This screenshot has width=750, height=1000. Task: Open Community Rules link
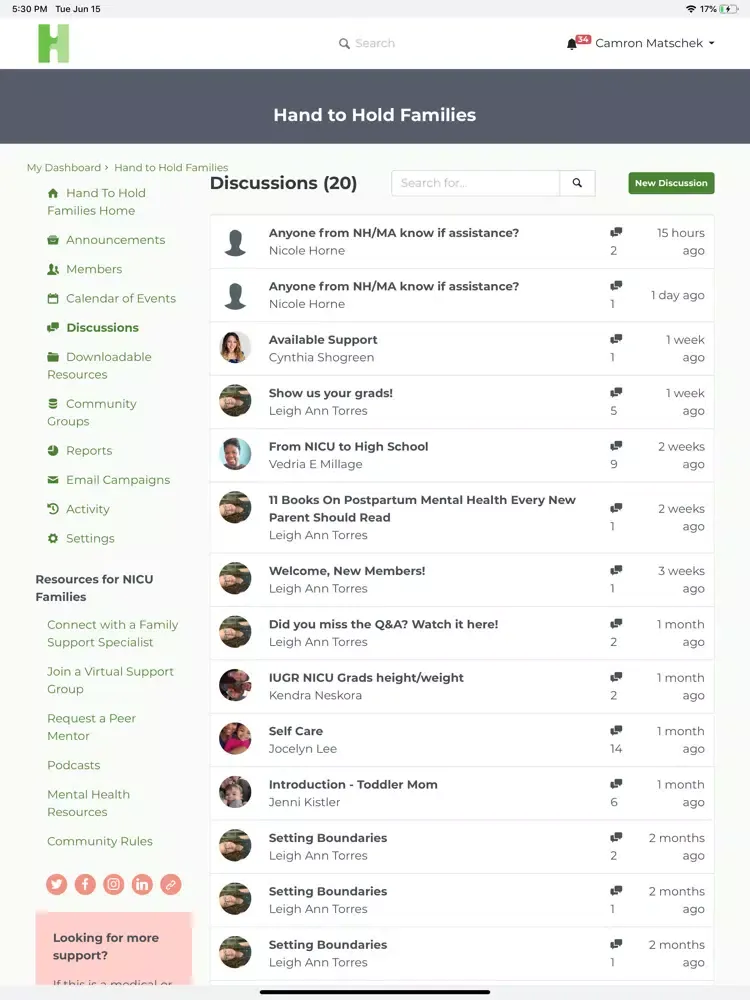tap(100, 841)
